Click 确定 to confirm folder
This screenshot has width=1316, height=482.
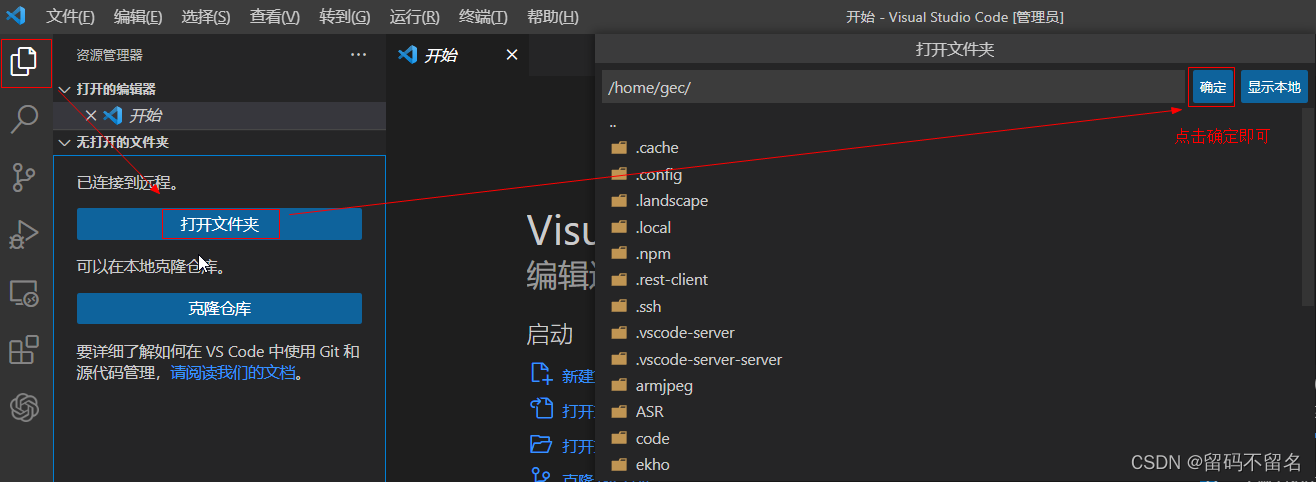click(x=1213, y=87)
